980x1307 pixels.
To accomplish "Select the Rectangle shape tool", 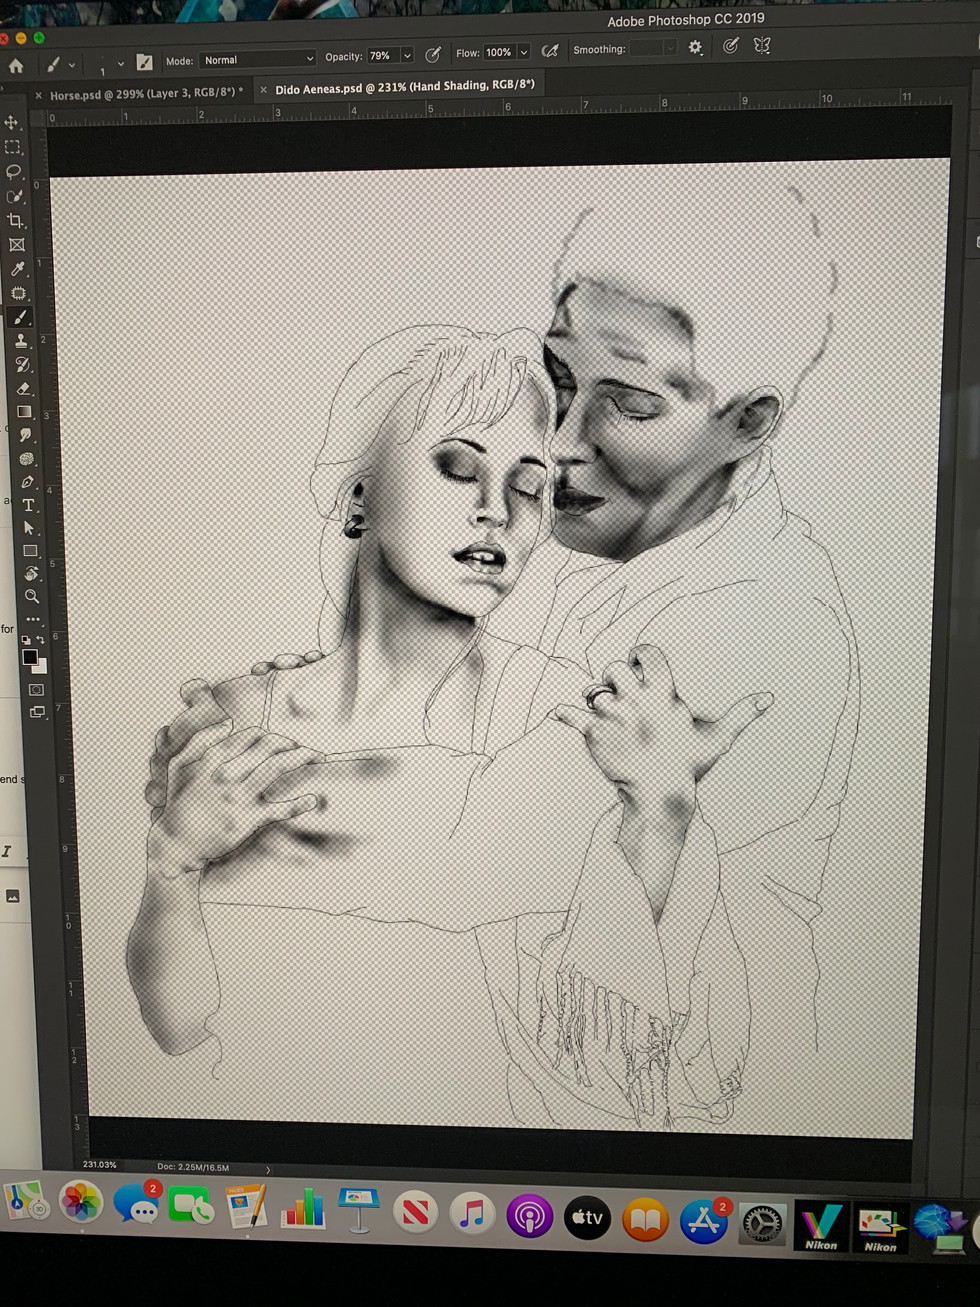I will coord(30,551).
